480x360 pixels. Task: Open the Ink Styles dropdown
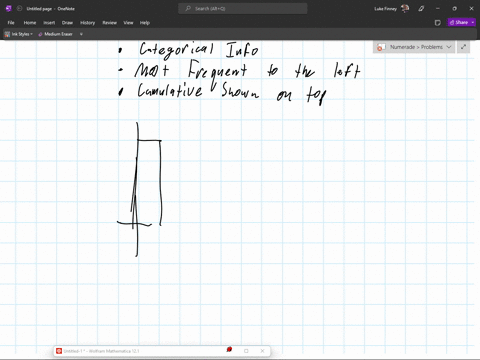coord(19,34)
